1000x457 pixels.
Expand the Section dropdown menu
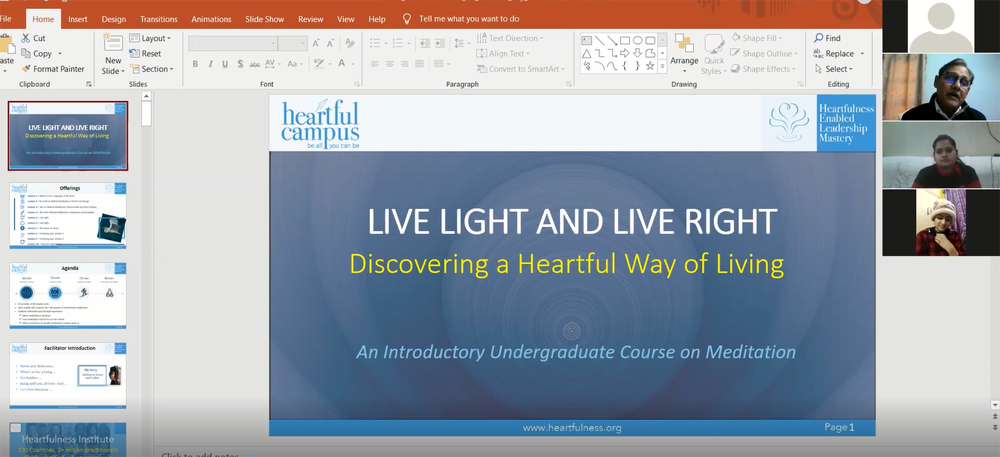pyautogui.click(x=151, y=69)
